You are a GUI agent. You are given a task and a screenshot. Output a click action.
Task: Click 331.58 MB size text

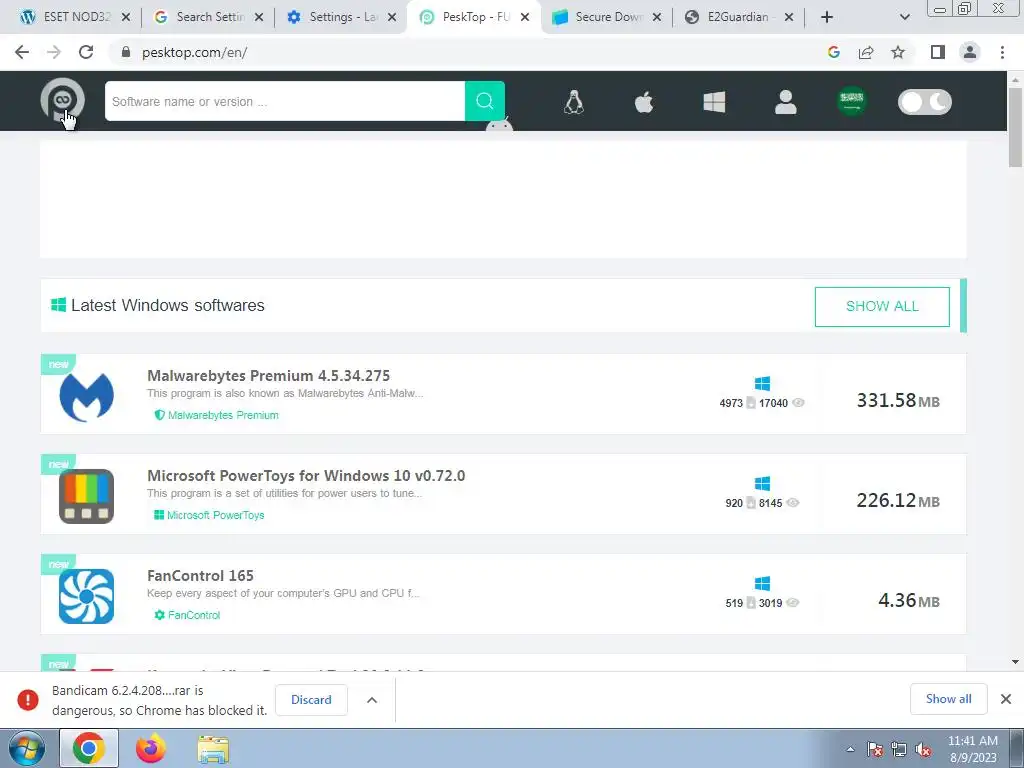898,400
